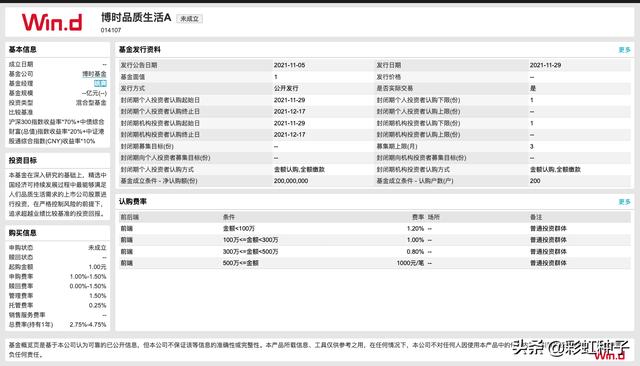Click the 投资目标 panel header
This screenshot has height=366, width=640.
22,160
